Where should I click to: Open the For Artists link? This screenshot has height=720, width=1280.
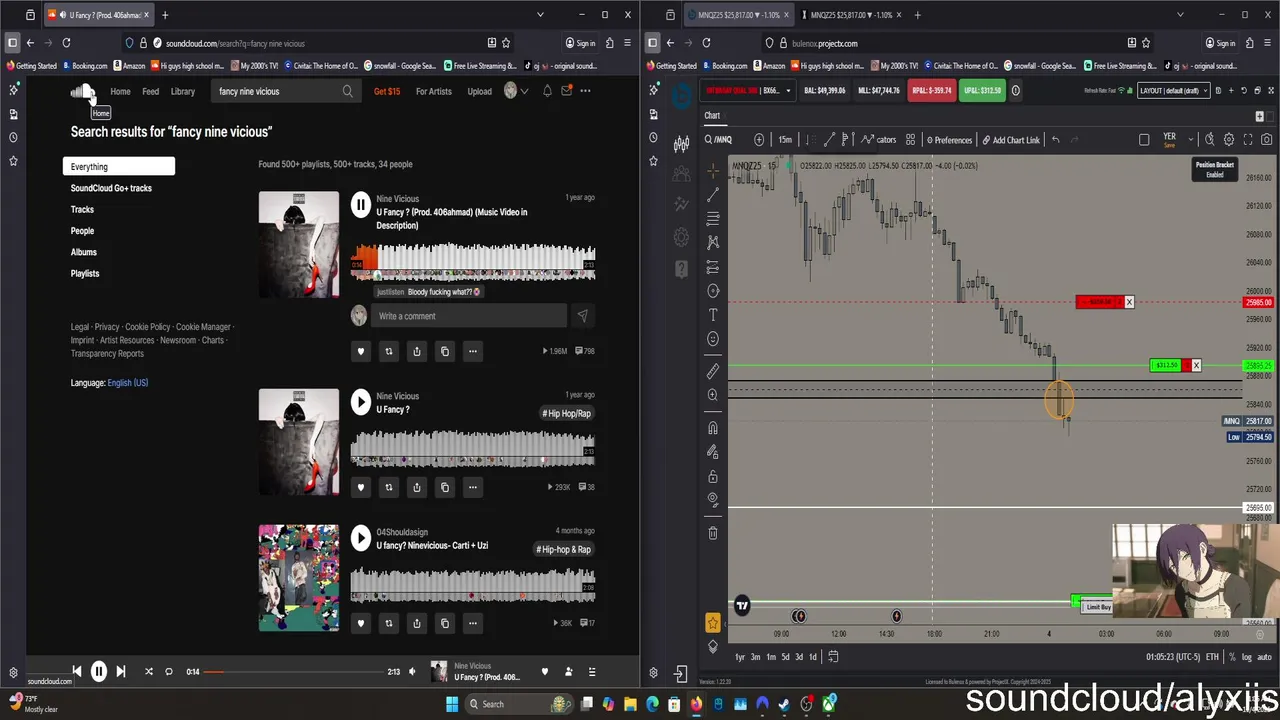click(x=433, y=91)
